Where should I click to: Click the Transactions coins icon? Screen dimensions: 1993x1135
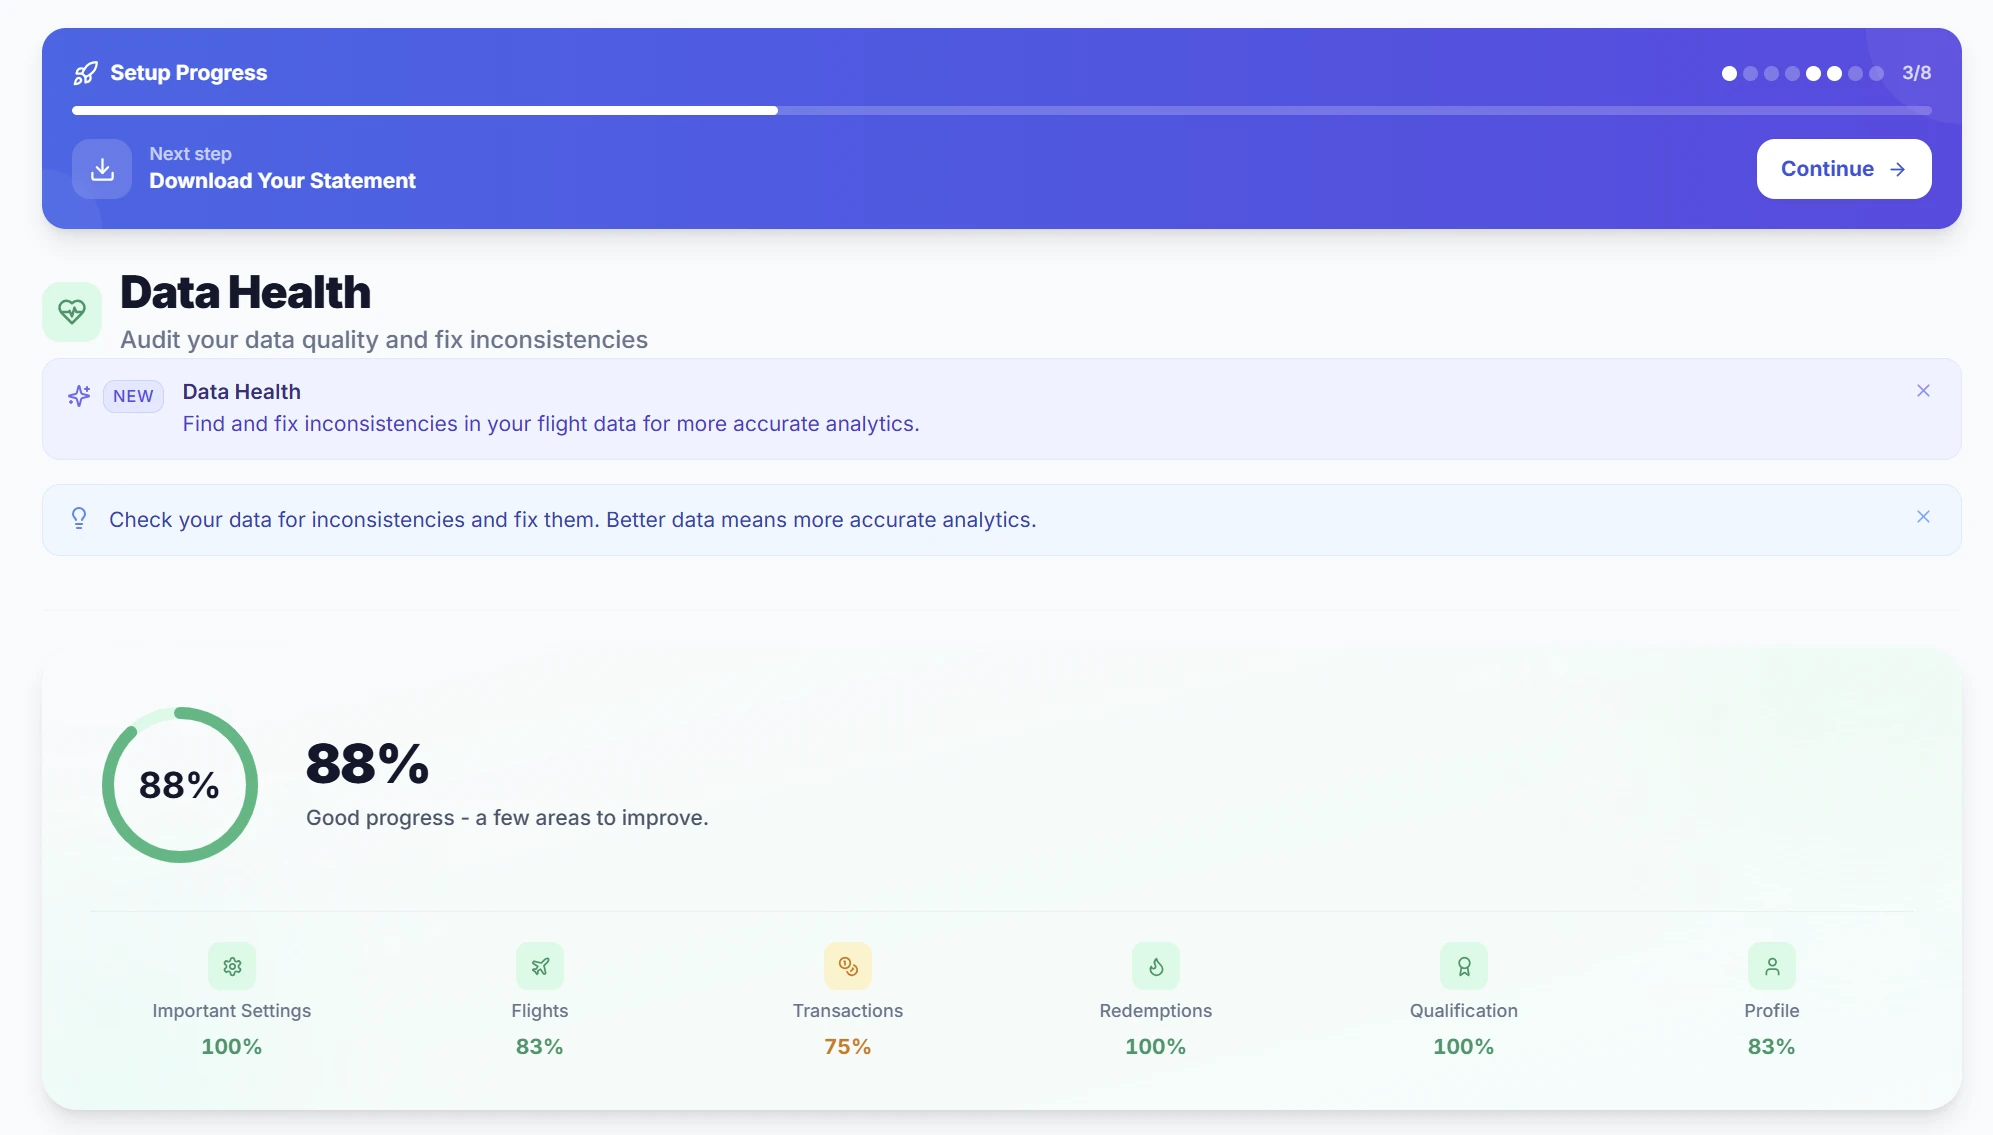847,966
